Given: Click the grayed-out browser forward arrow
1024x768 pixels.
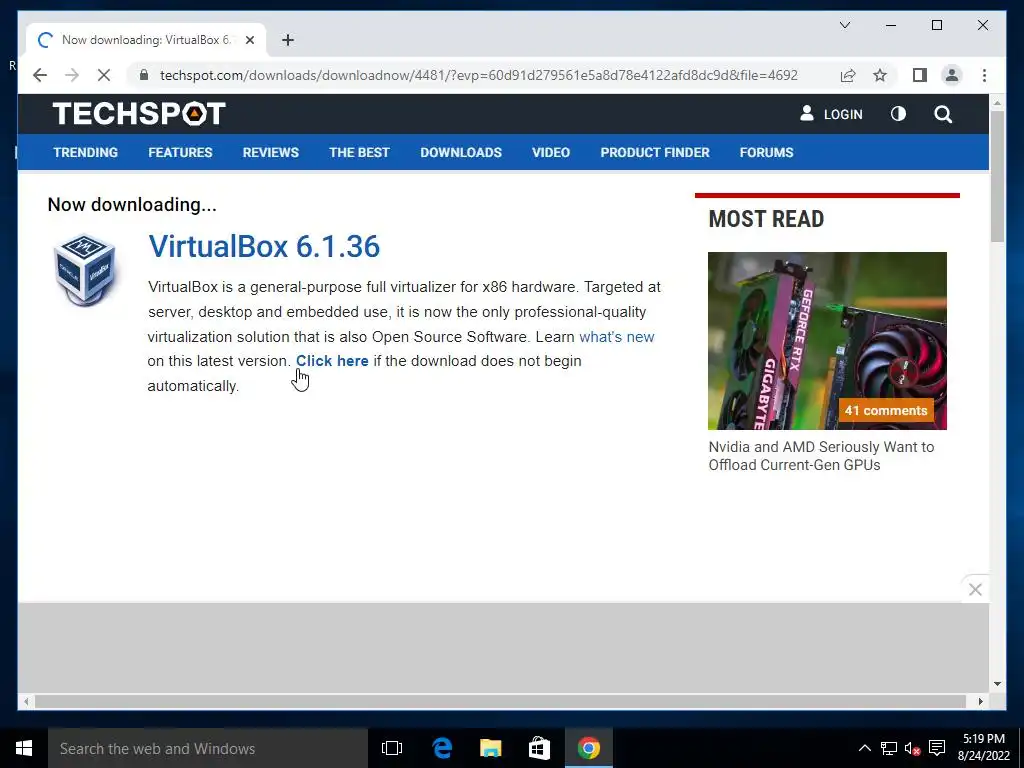Looking at the screenshot, I should [72, 75].
